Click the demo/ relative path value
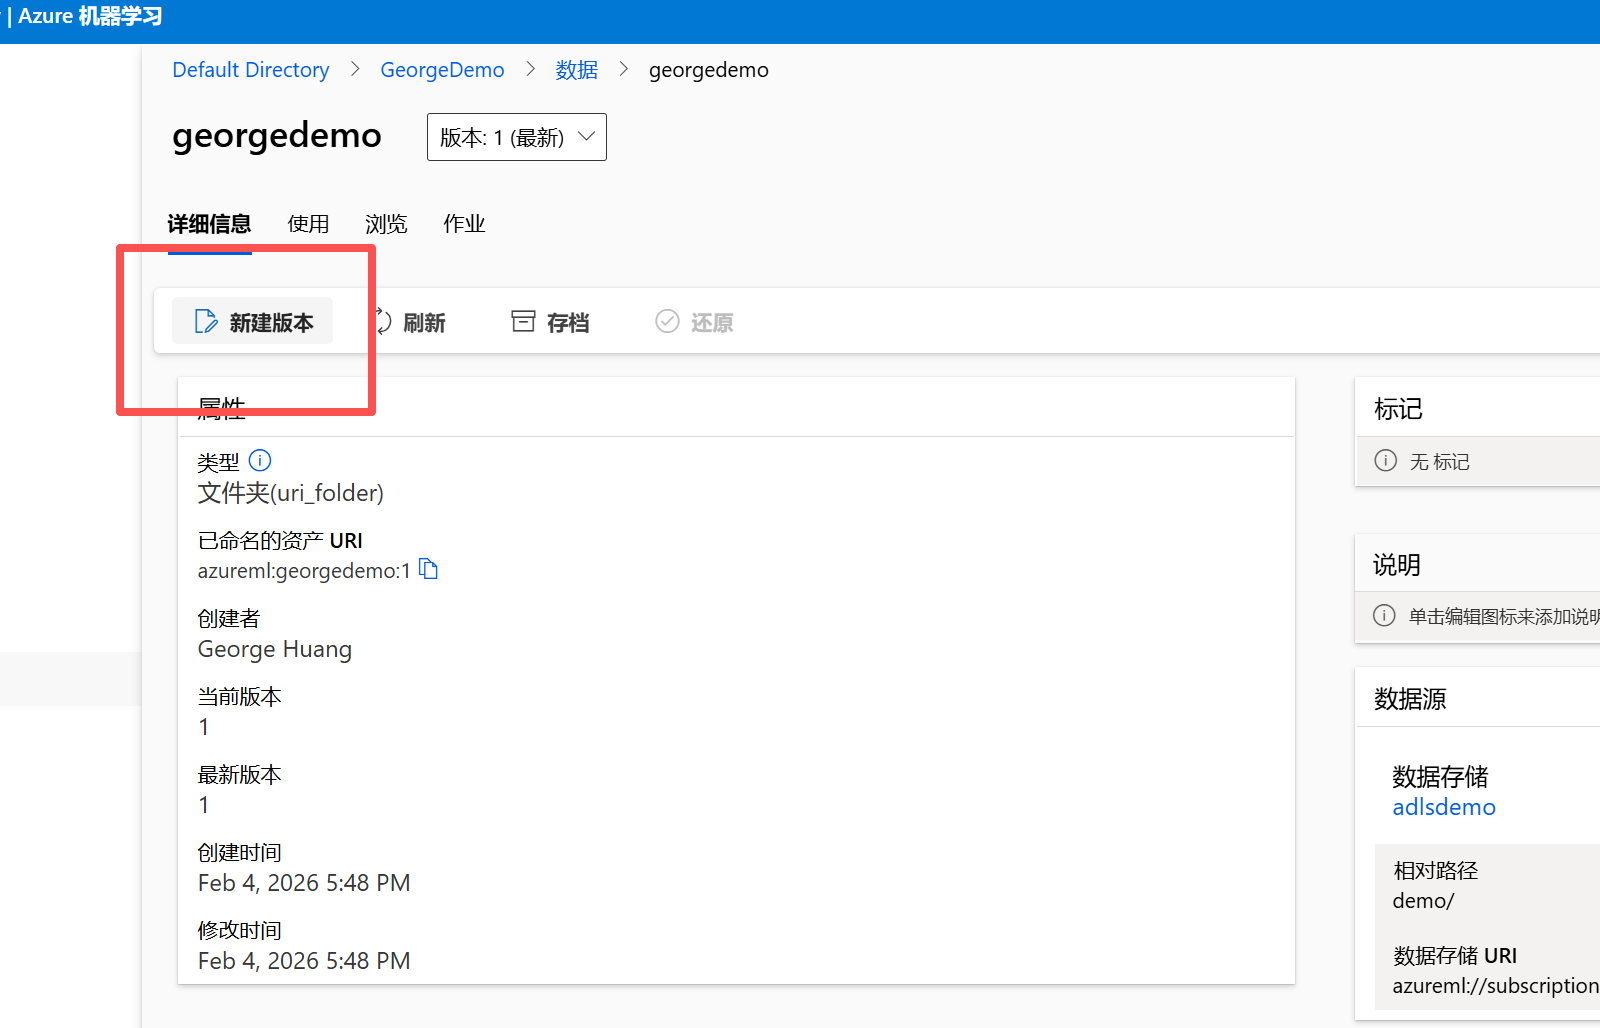The height and width of the screenshot is (1028, 1600). tap(1423, 900)
